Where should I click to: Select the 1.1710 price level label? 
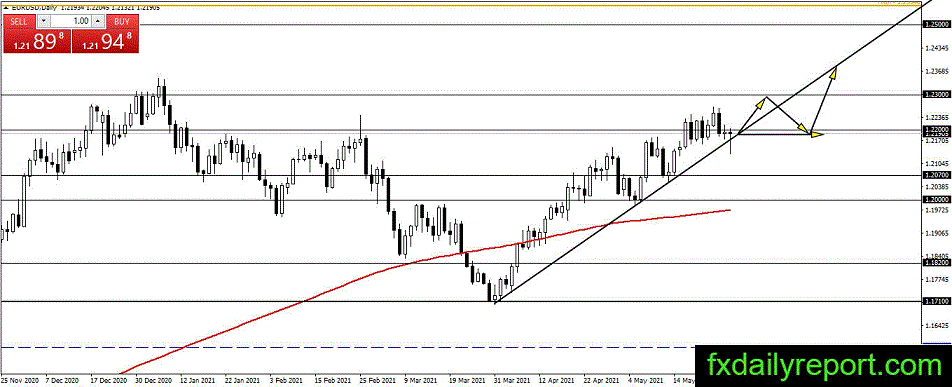pyautogui.click(x=936, y=301)
